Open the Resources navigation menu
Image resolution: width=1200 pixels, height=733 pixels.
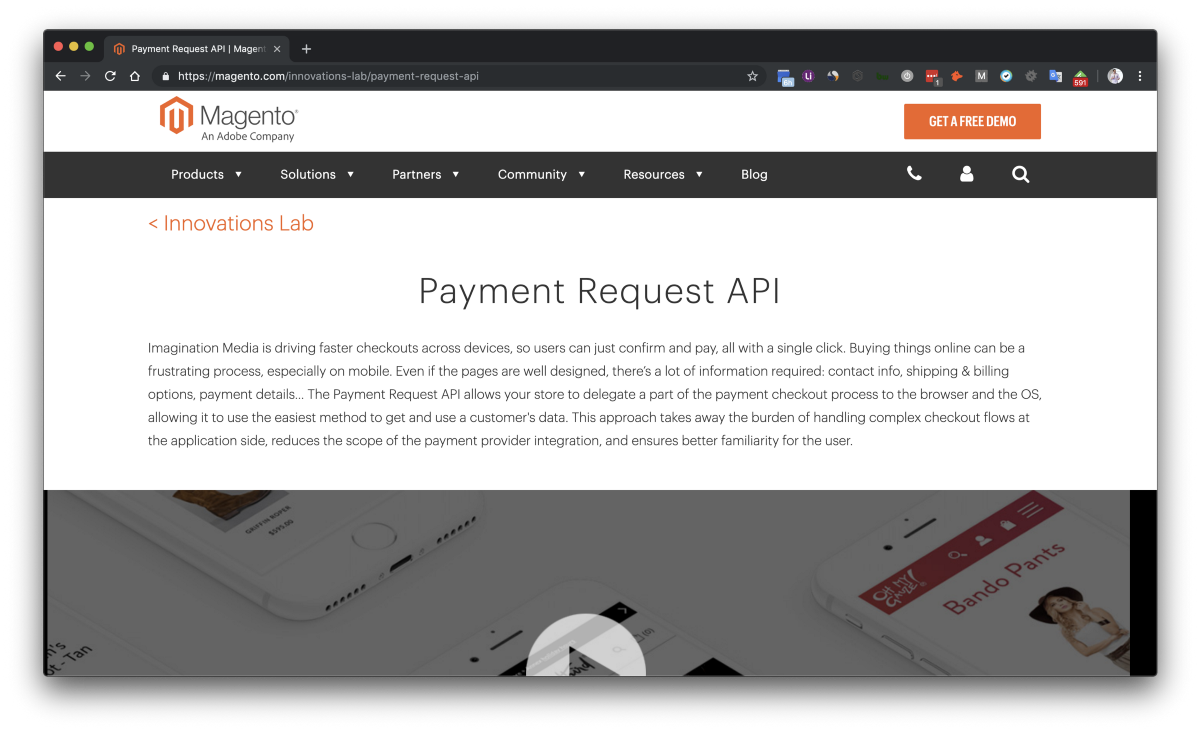point(662,174)
